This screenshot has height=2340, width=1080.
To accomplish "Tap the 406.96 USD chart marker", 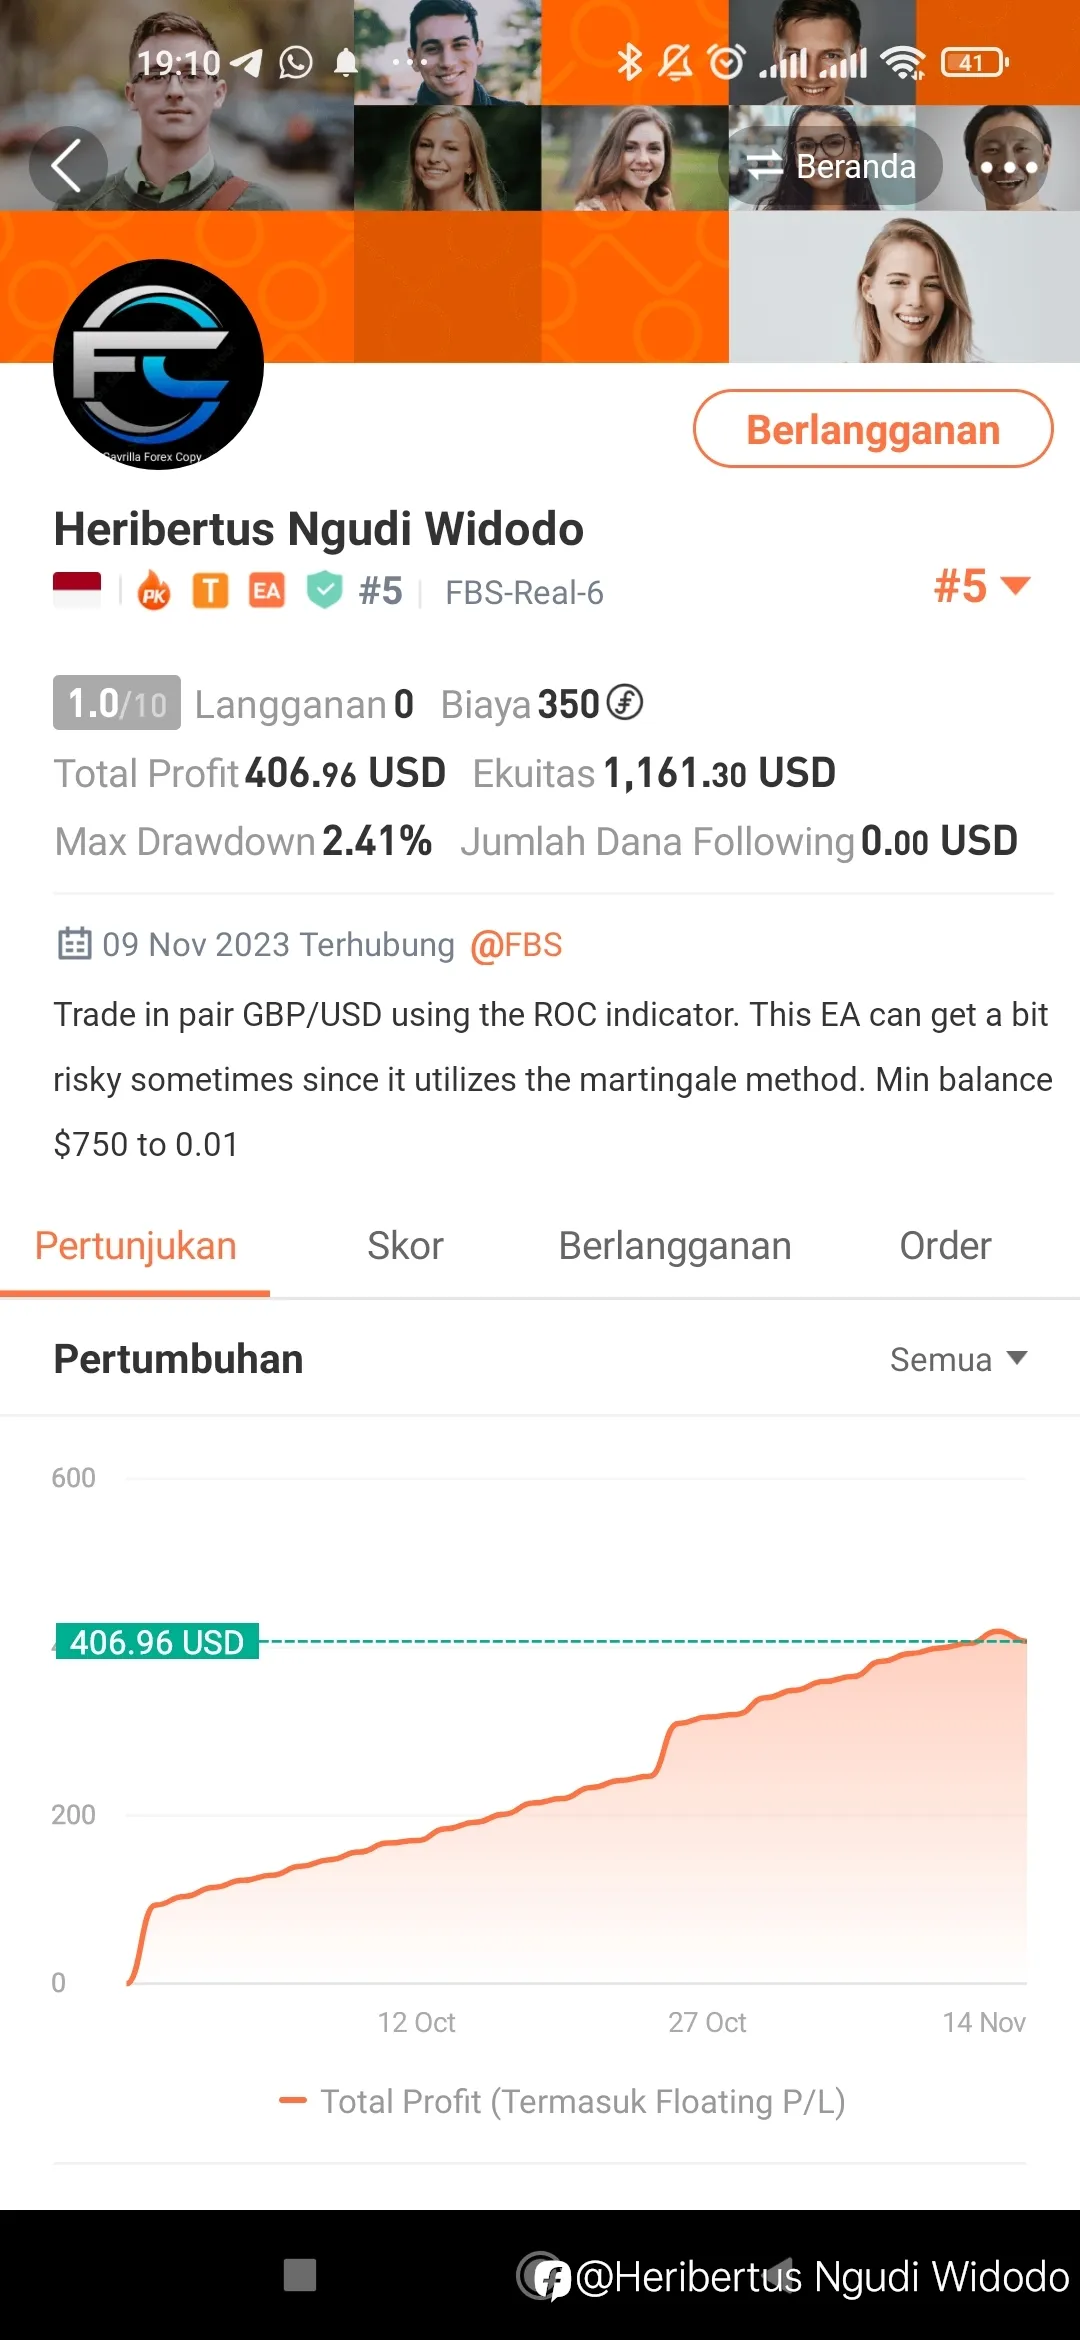I will [157, 1641].
